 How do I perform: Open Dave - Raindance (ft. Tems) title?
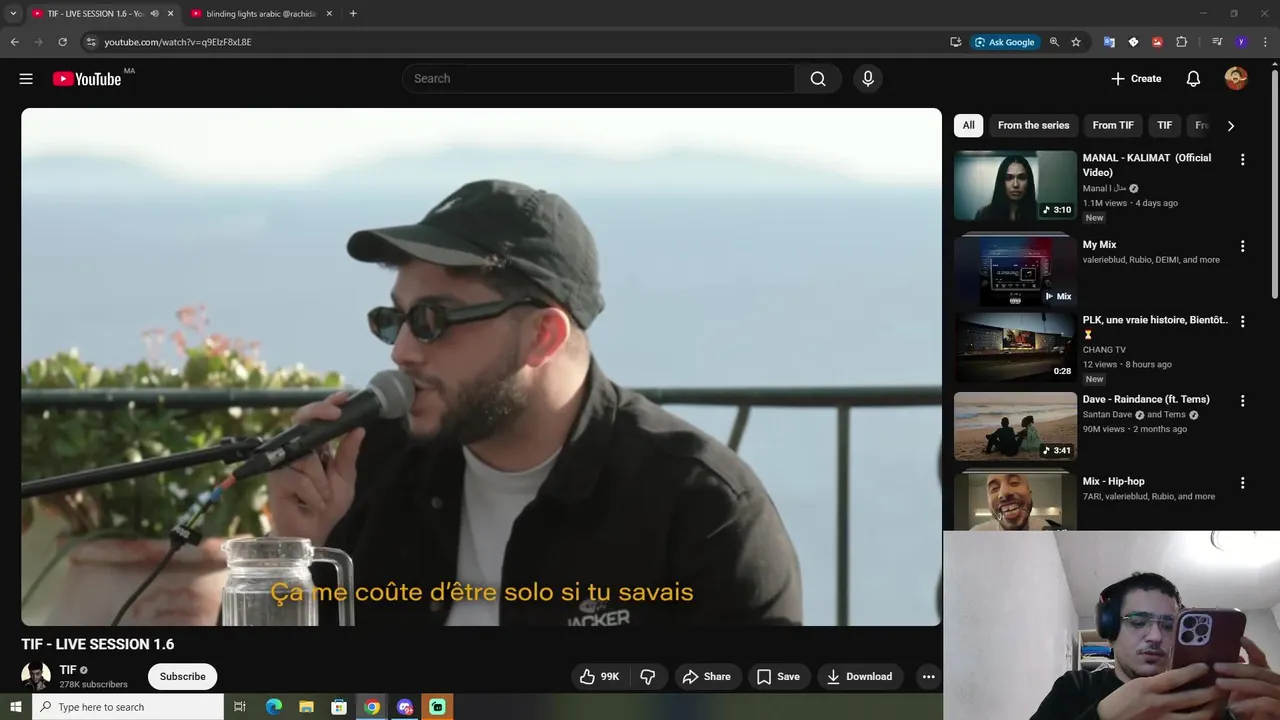(x=1146, y=400)
